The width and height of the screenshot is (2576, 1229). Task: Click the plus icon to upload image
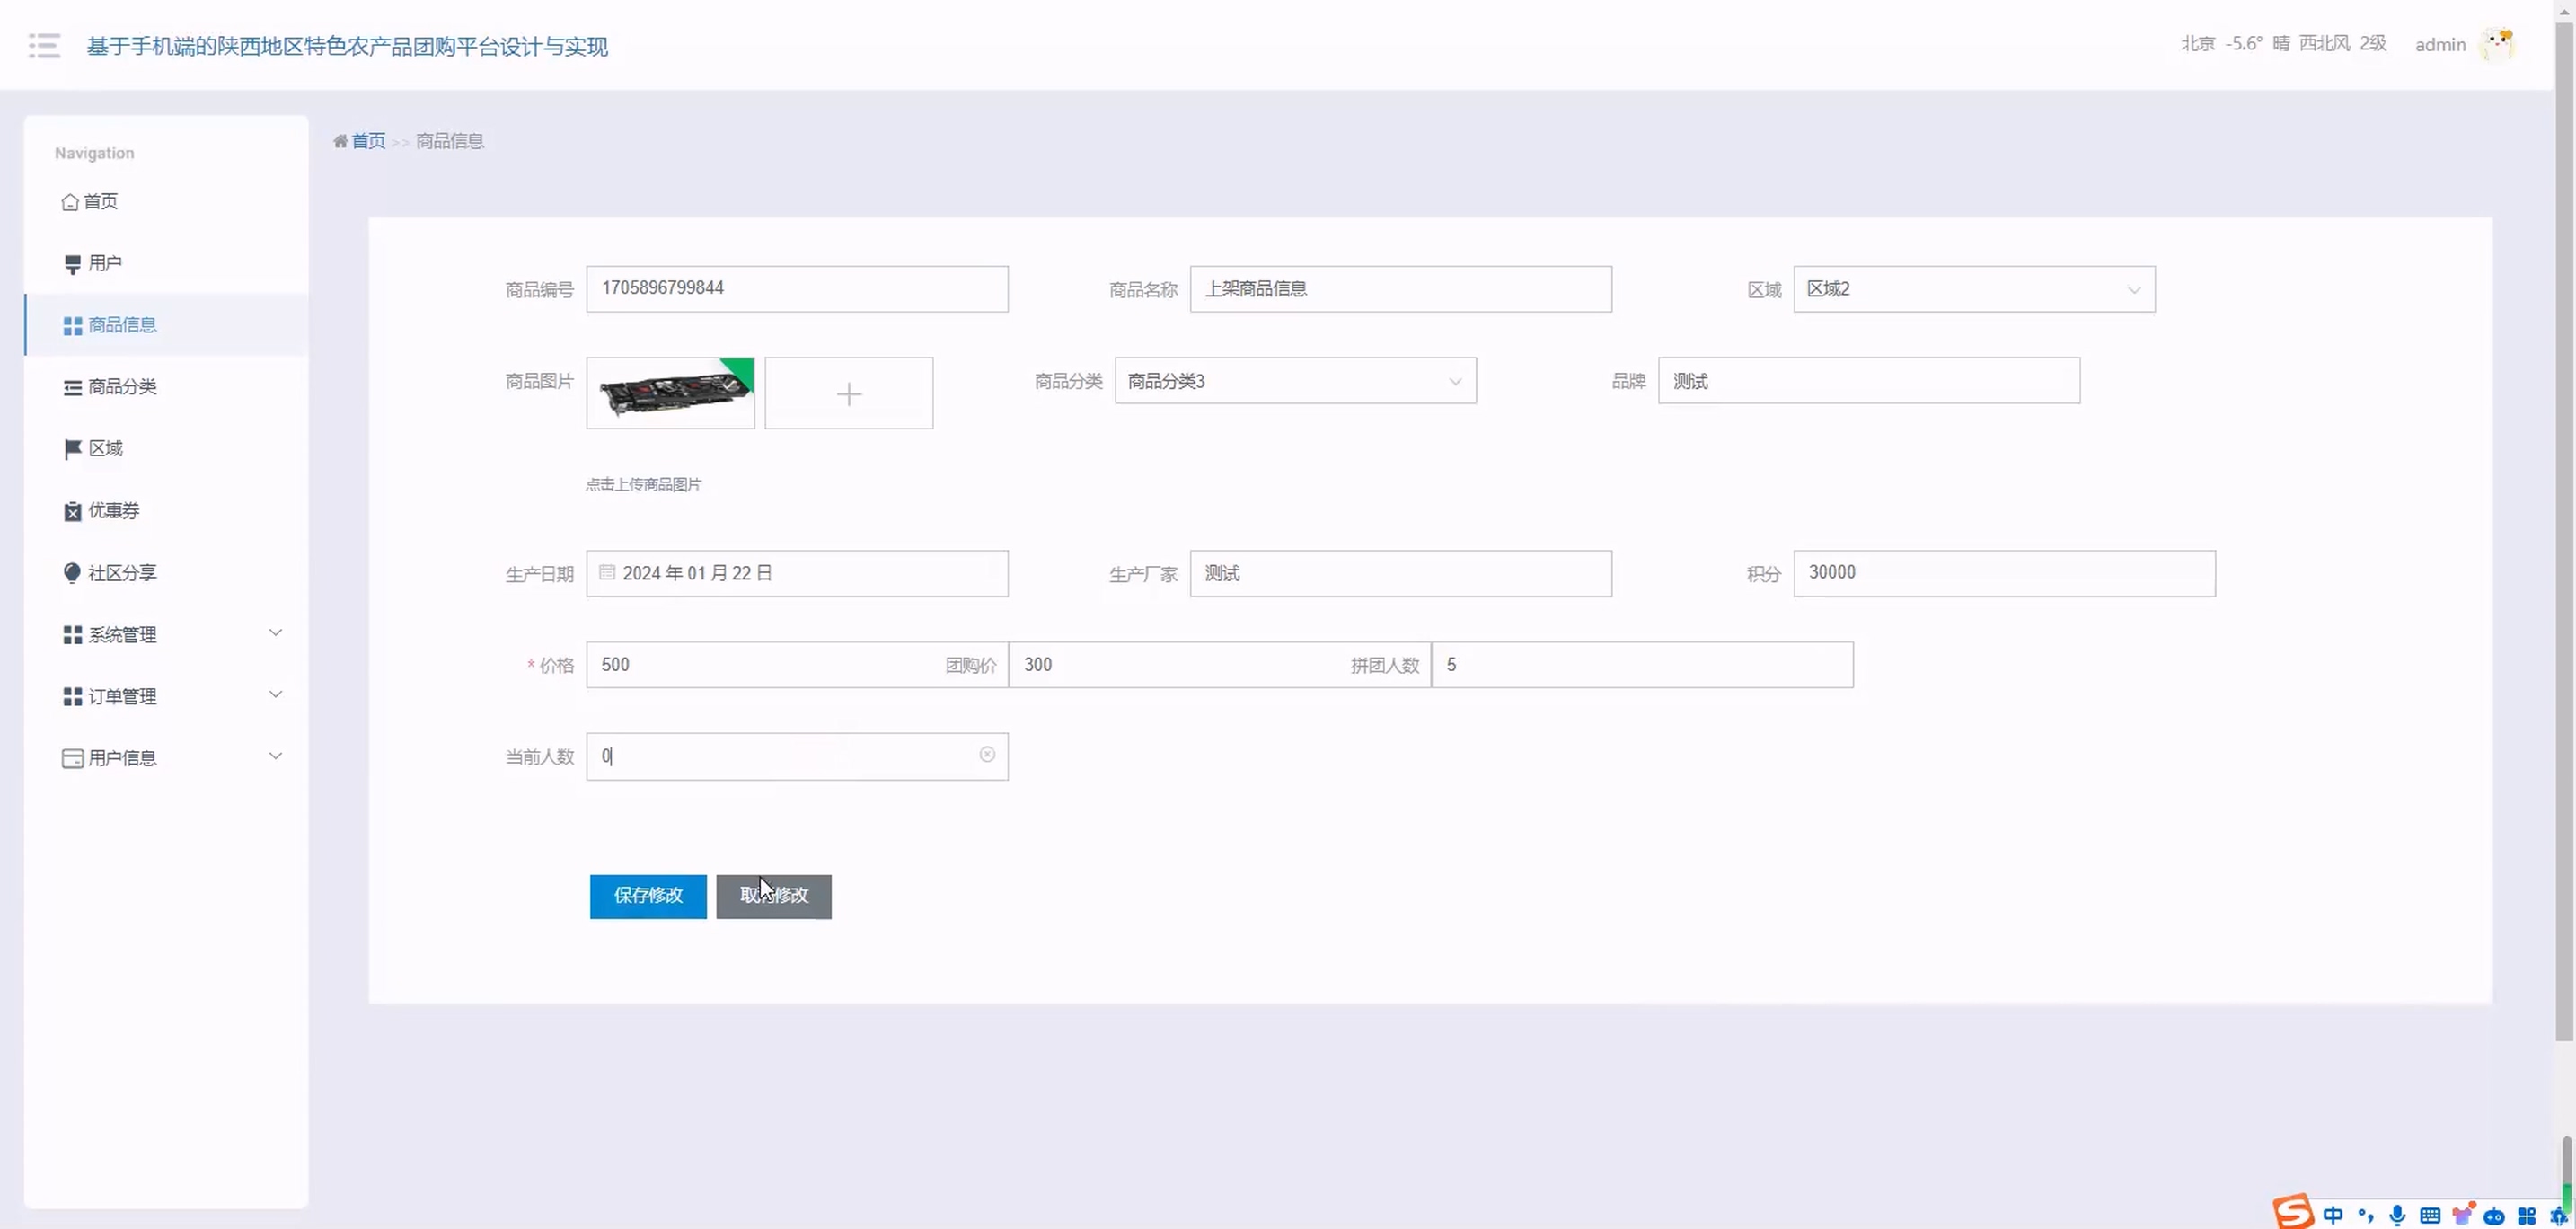tap(849, 393)
